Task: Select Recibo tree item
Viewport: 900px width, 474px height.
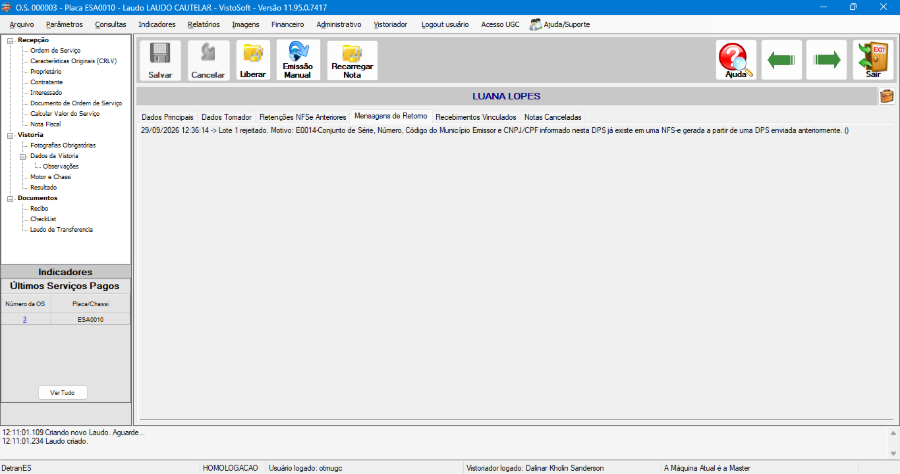Action: tap(39, 208)
